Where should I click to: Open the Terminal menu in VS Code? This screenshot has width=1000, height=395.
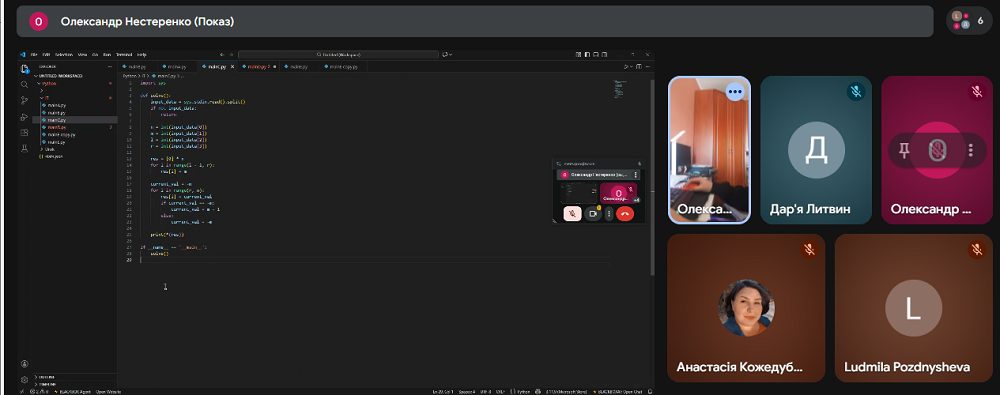point(124,55)
